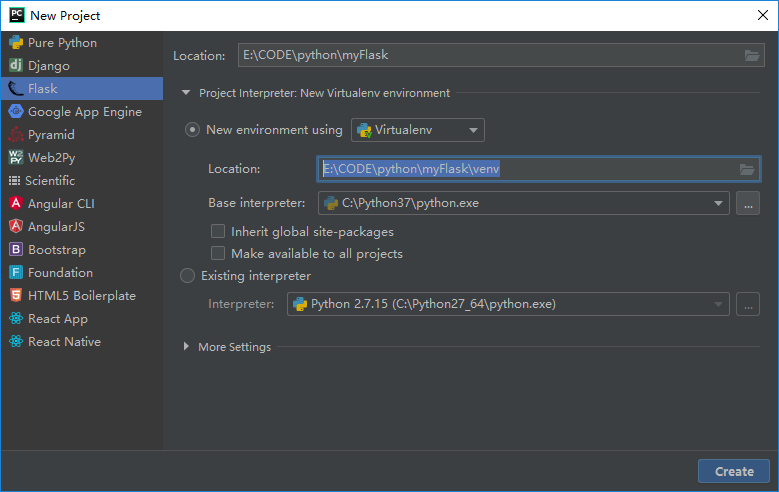Pick Web2Py project type
Image resolution: width=779 pixels, height=492 pixels.
pyautogui.click(x=82, y=157)
